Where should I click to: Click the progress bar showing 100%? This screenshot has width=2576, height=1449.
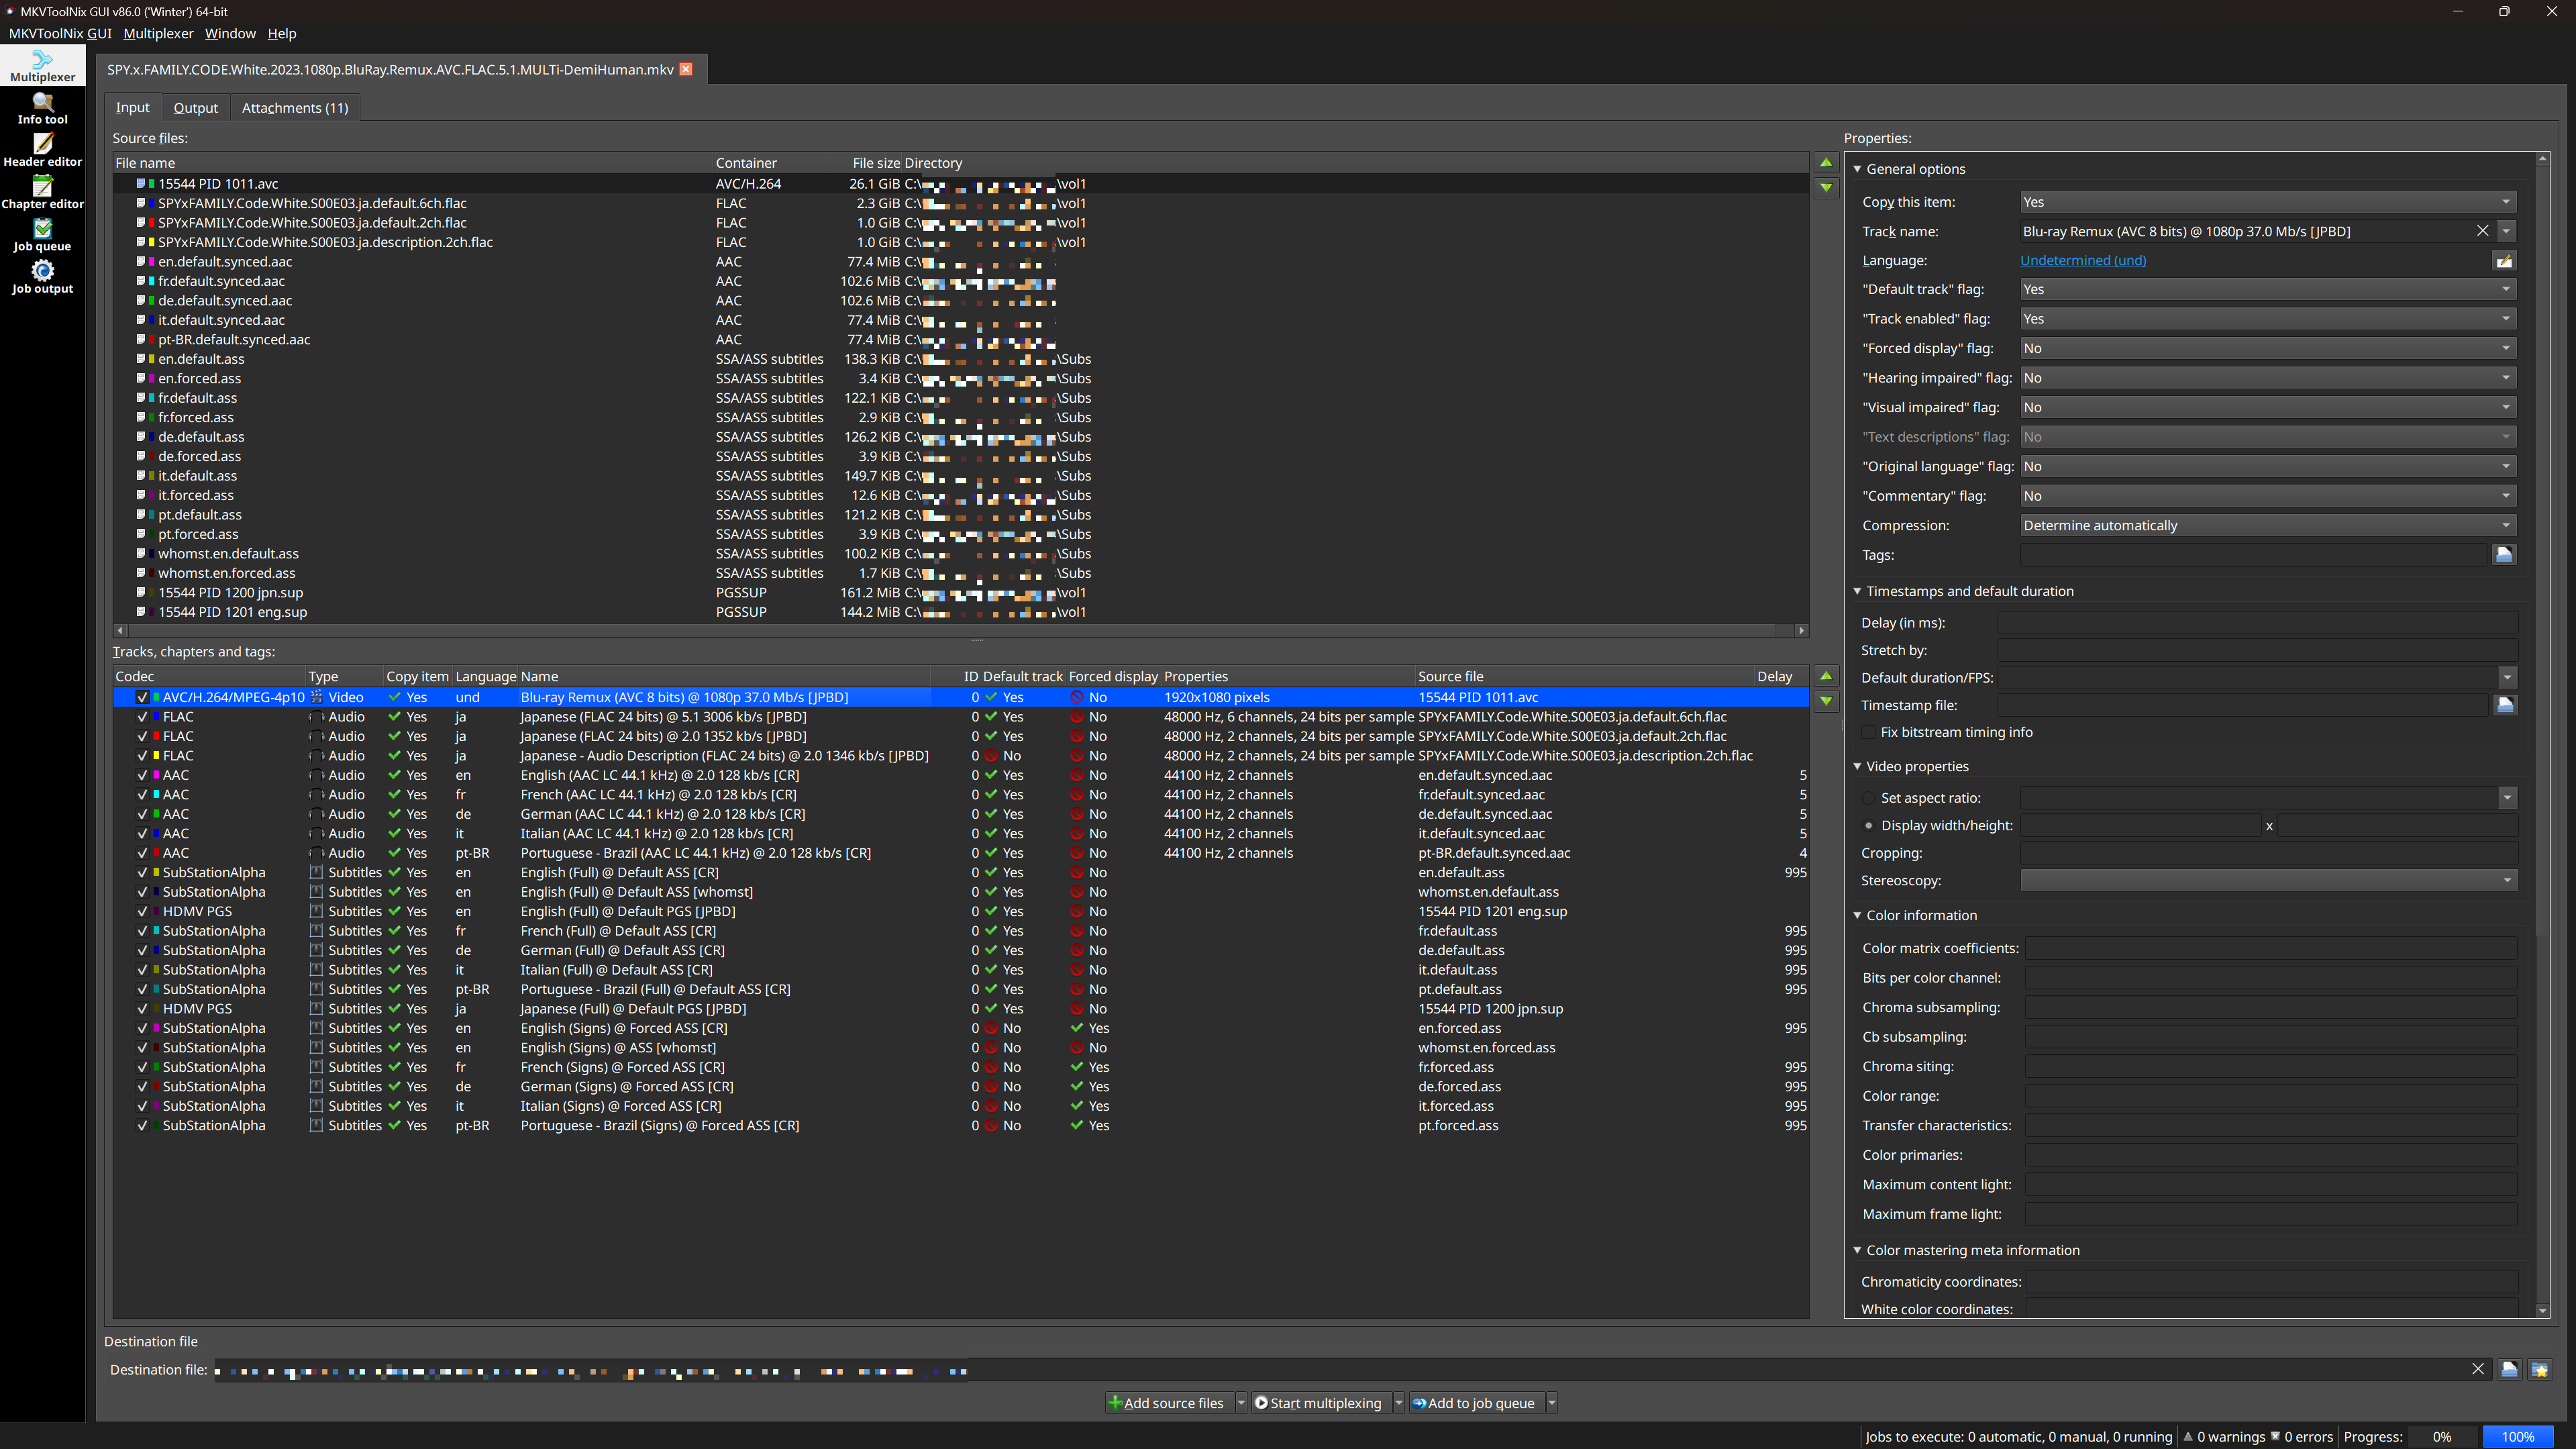(x=2518, y=1437)
